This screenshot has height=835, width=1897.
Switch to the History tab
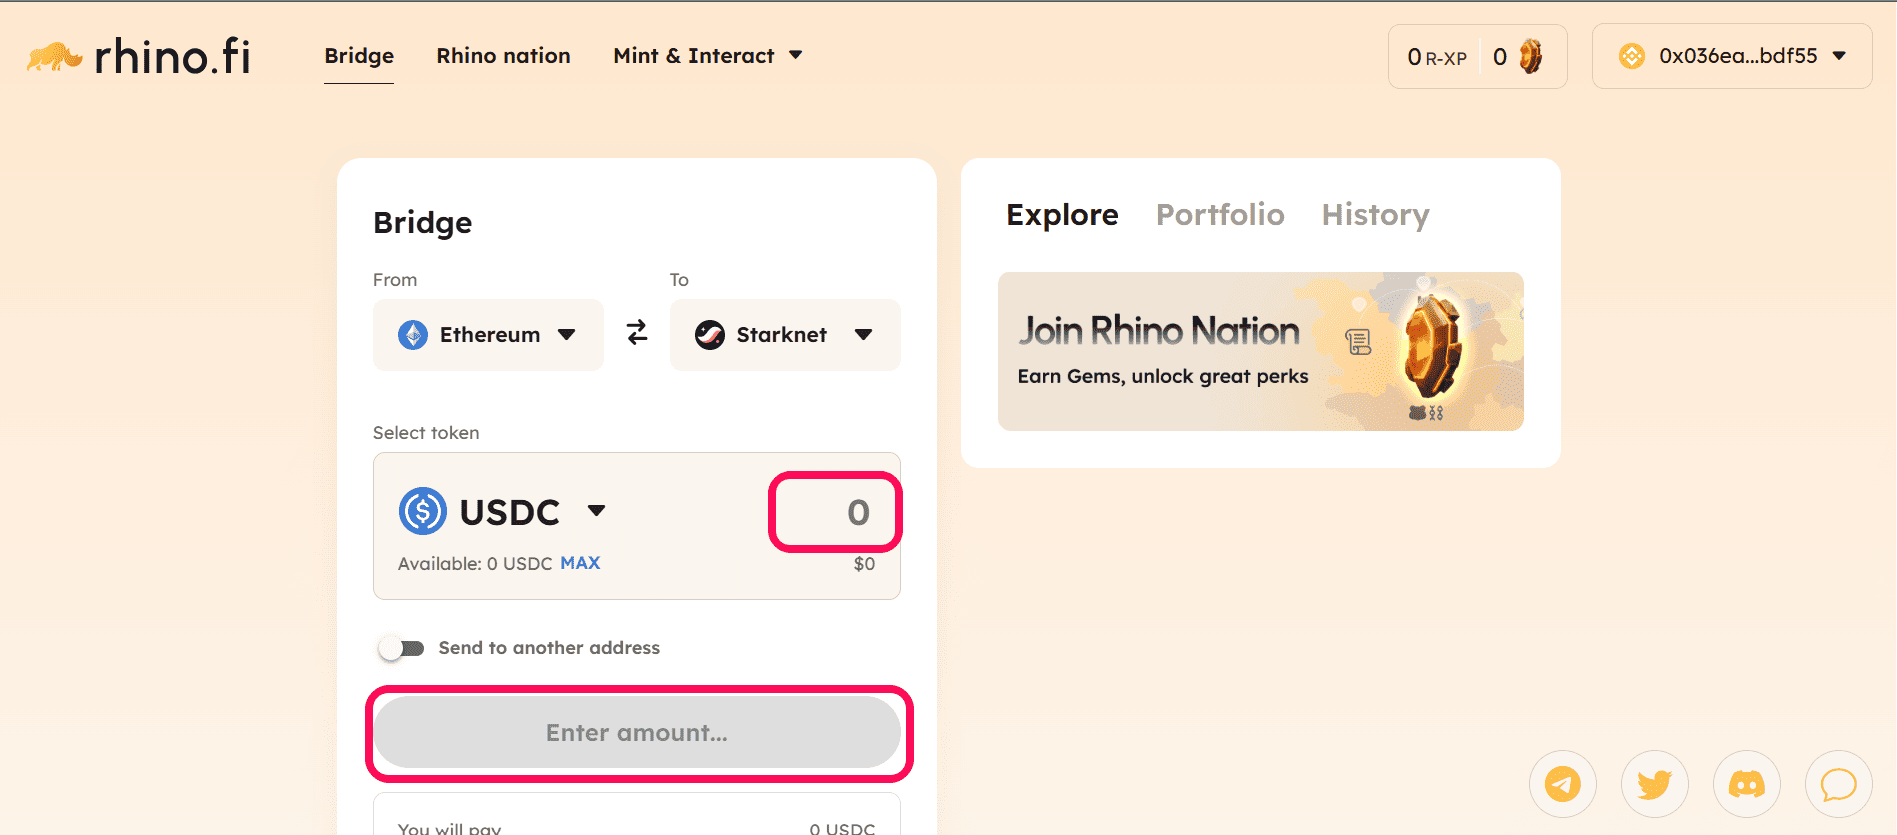pyautogui.click(x=1376, y=215)
